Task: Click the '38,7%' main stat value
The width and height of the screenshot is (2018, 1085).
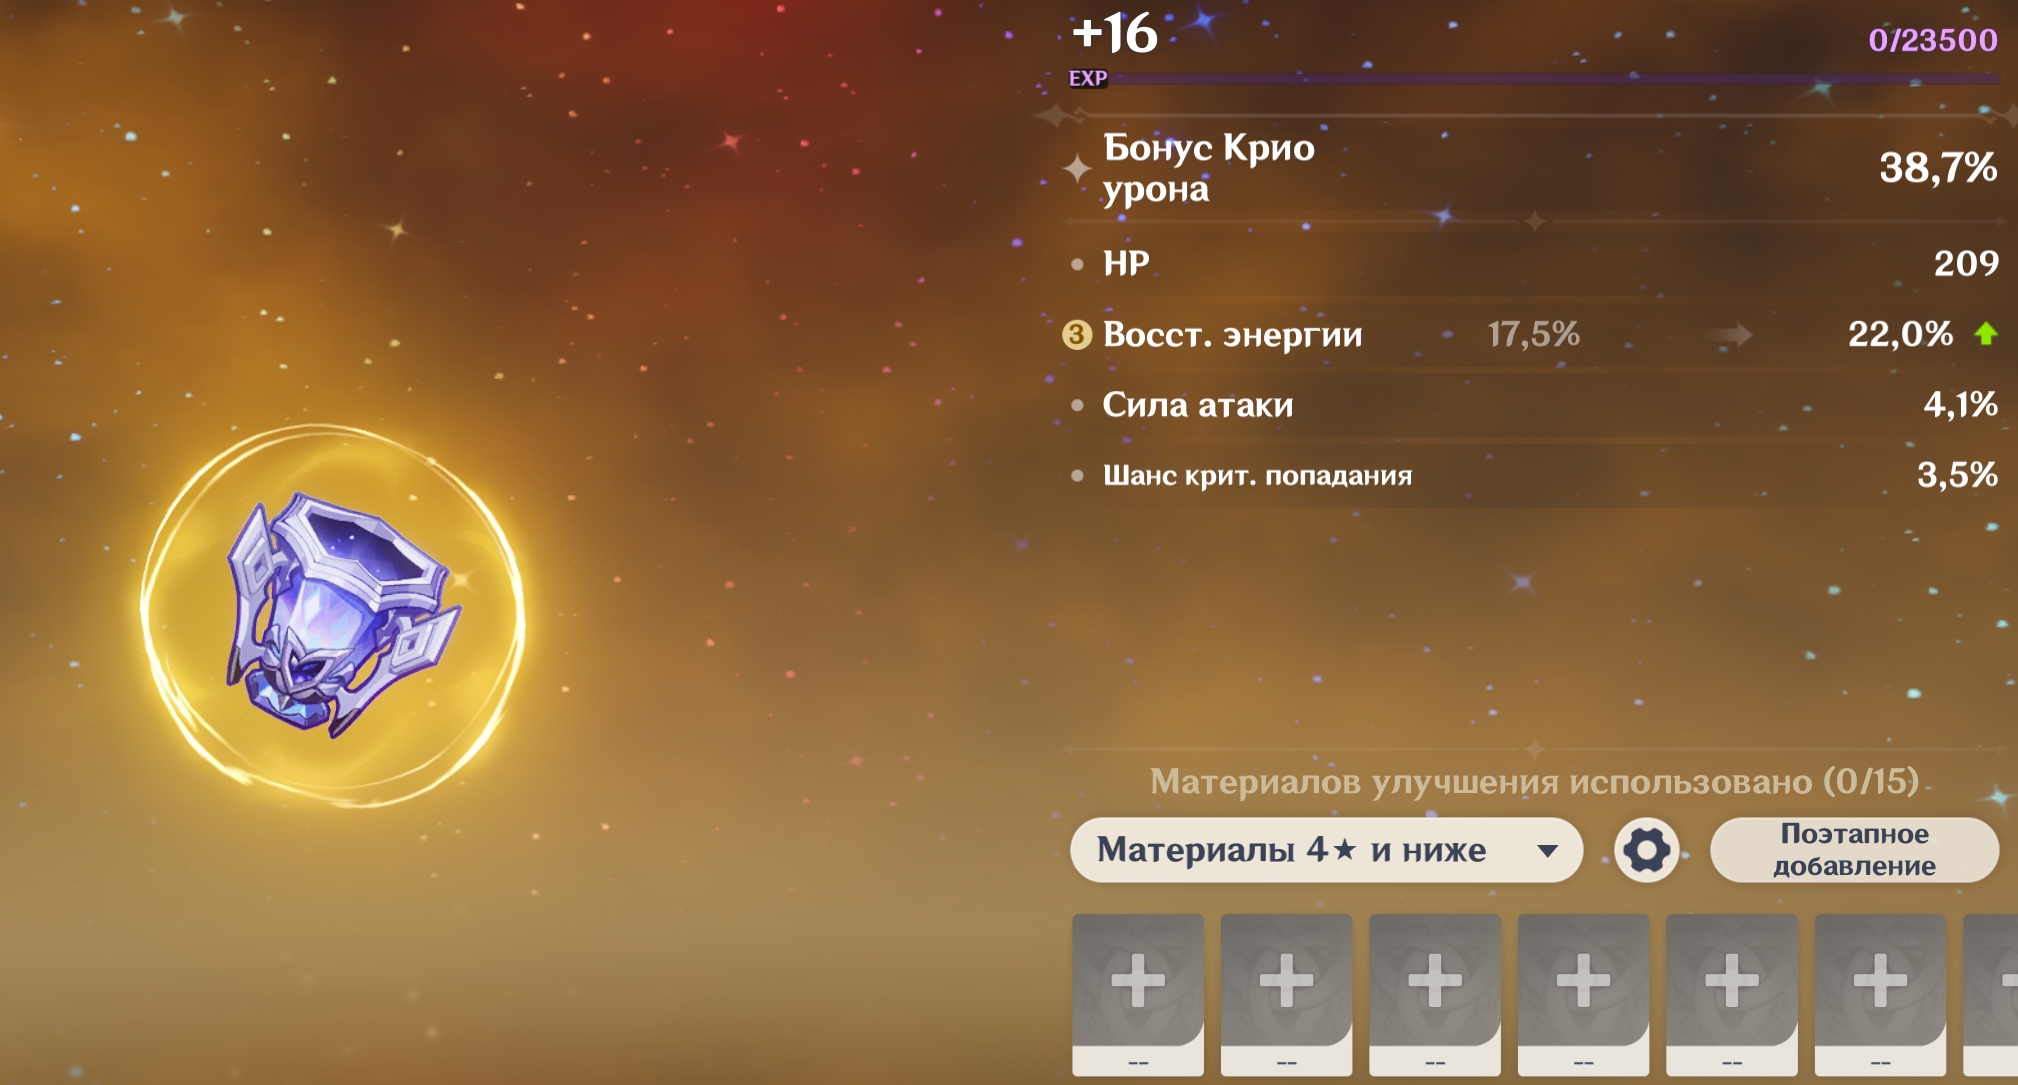Action: pyautogui.click(x=1938, y=168)
